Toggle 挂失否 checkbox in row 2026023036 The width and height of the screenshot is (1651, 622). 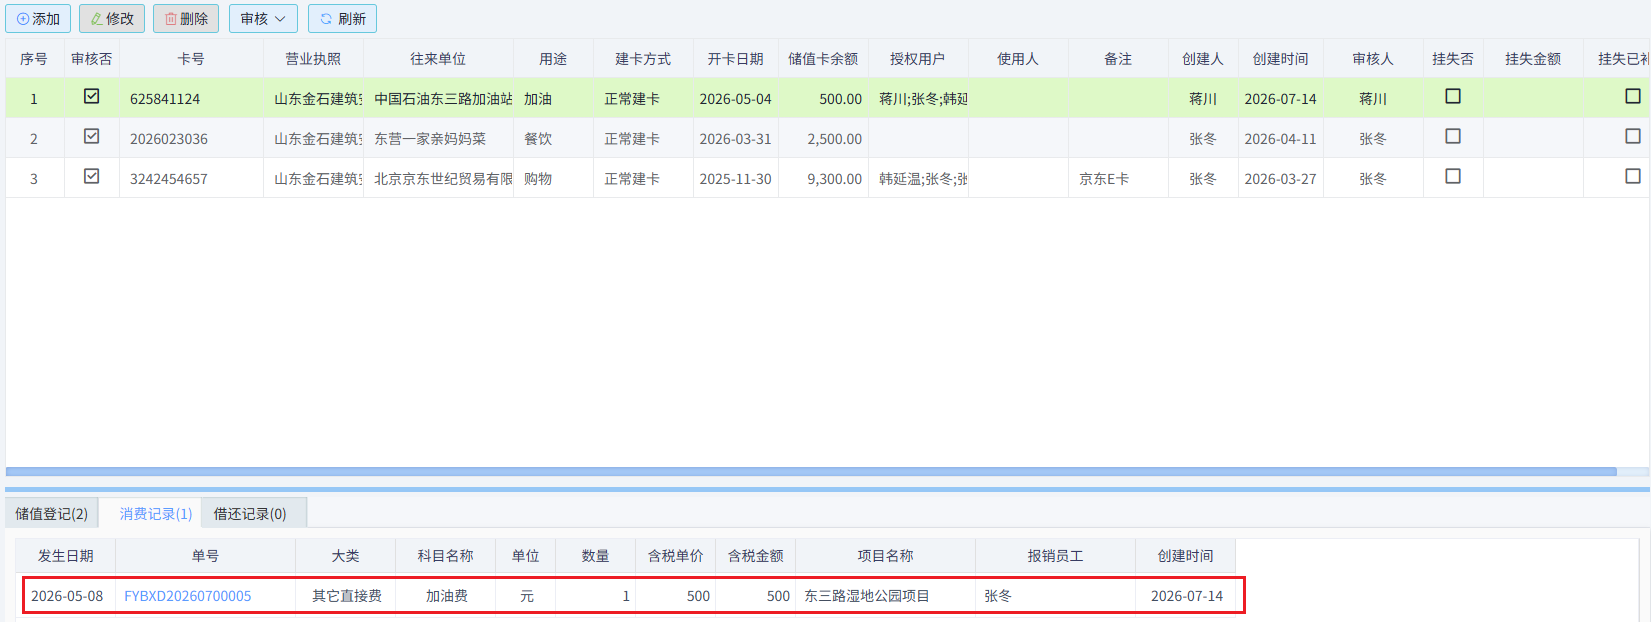click(1453, 136)
